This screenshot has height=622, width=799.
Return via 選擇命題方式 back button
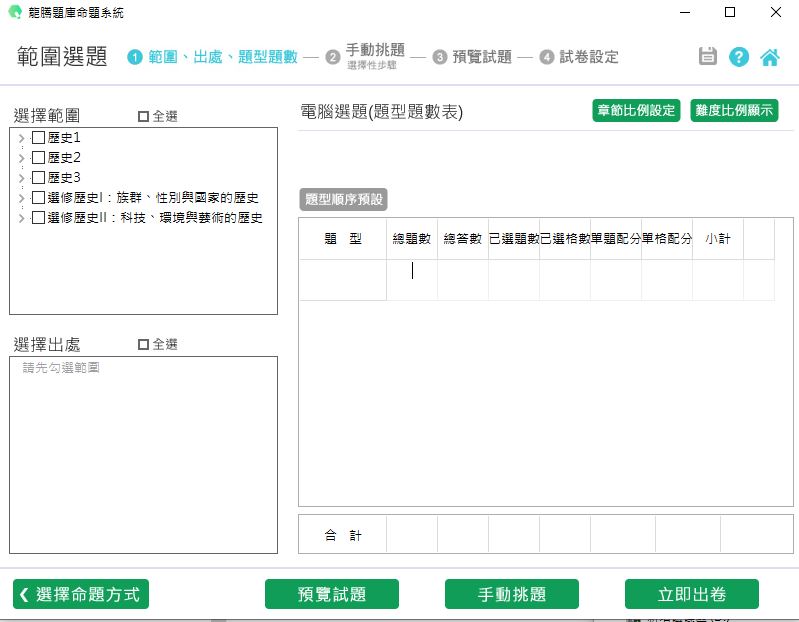(81, 594)
